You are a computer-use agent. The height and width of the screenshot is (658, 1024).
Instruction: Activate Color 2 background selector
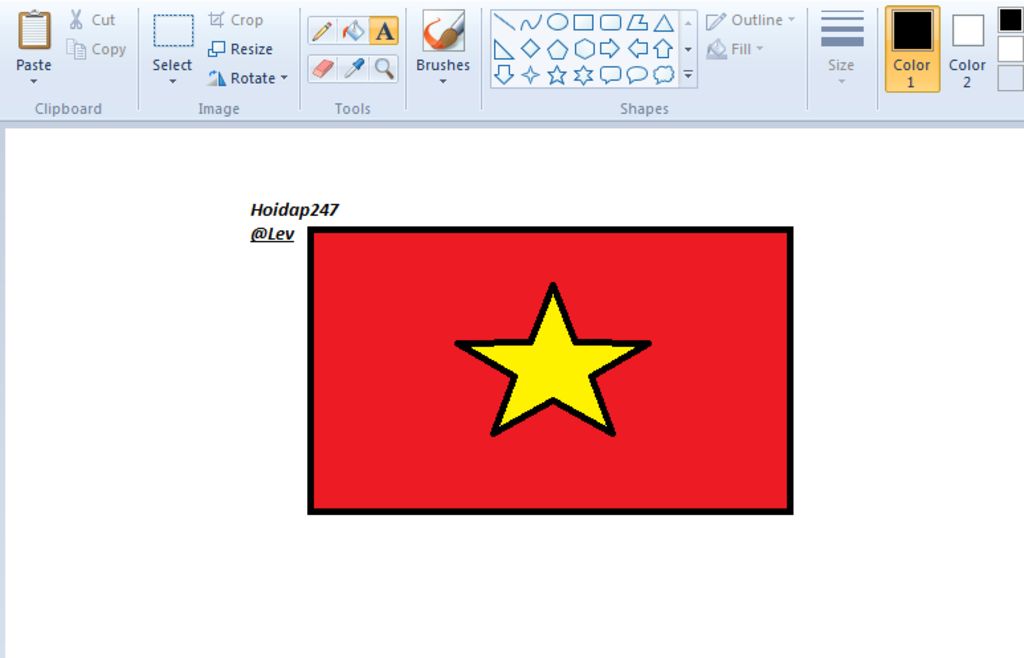click(967, 48)
